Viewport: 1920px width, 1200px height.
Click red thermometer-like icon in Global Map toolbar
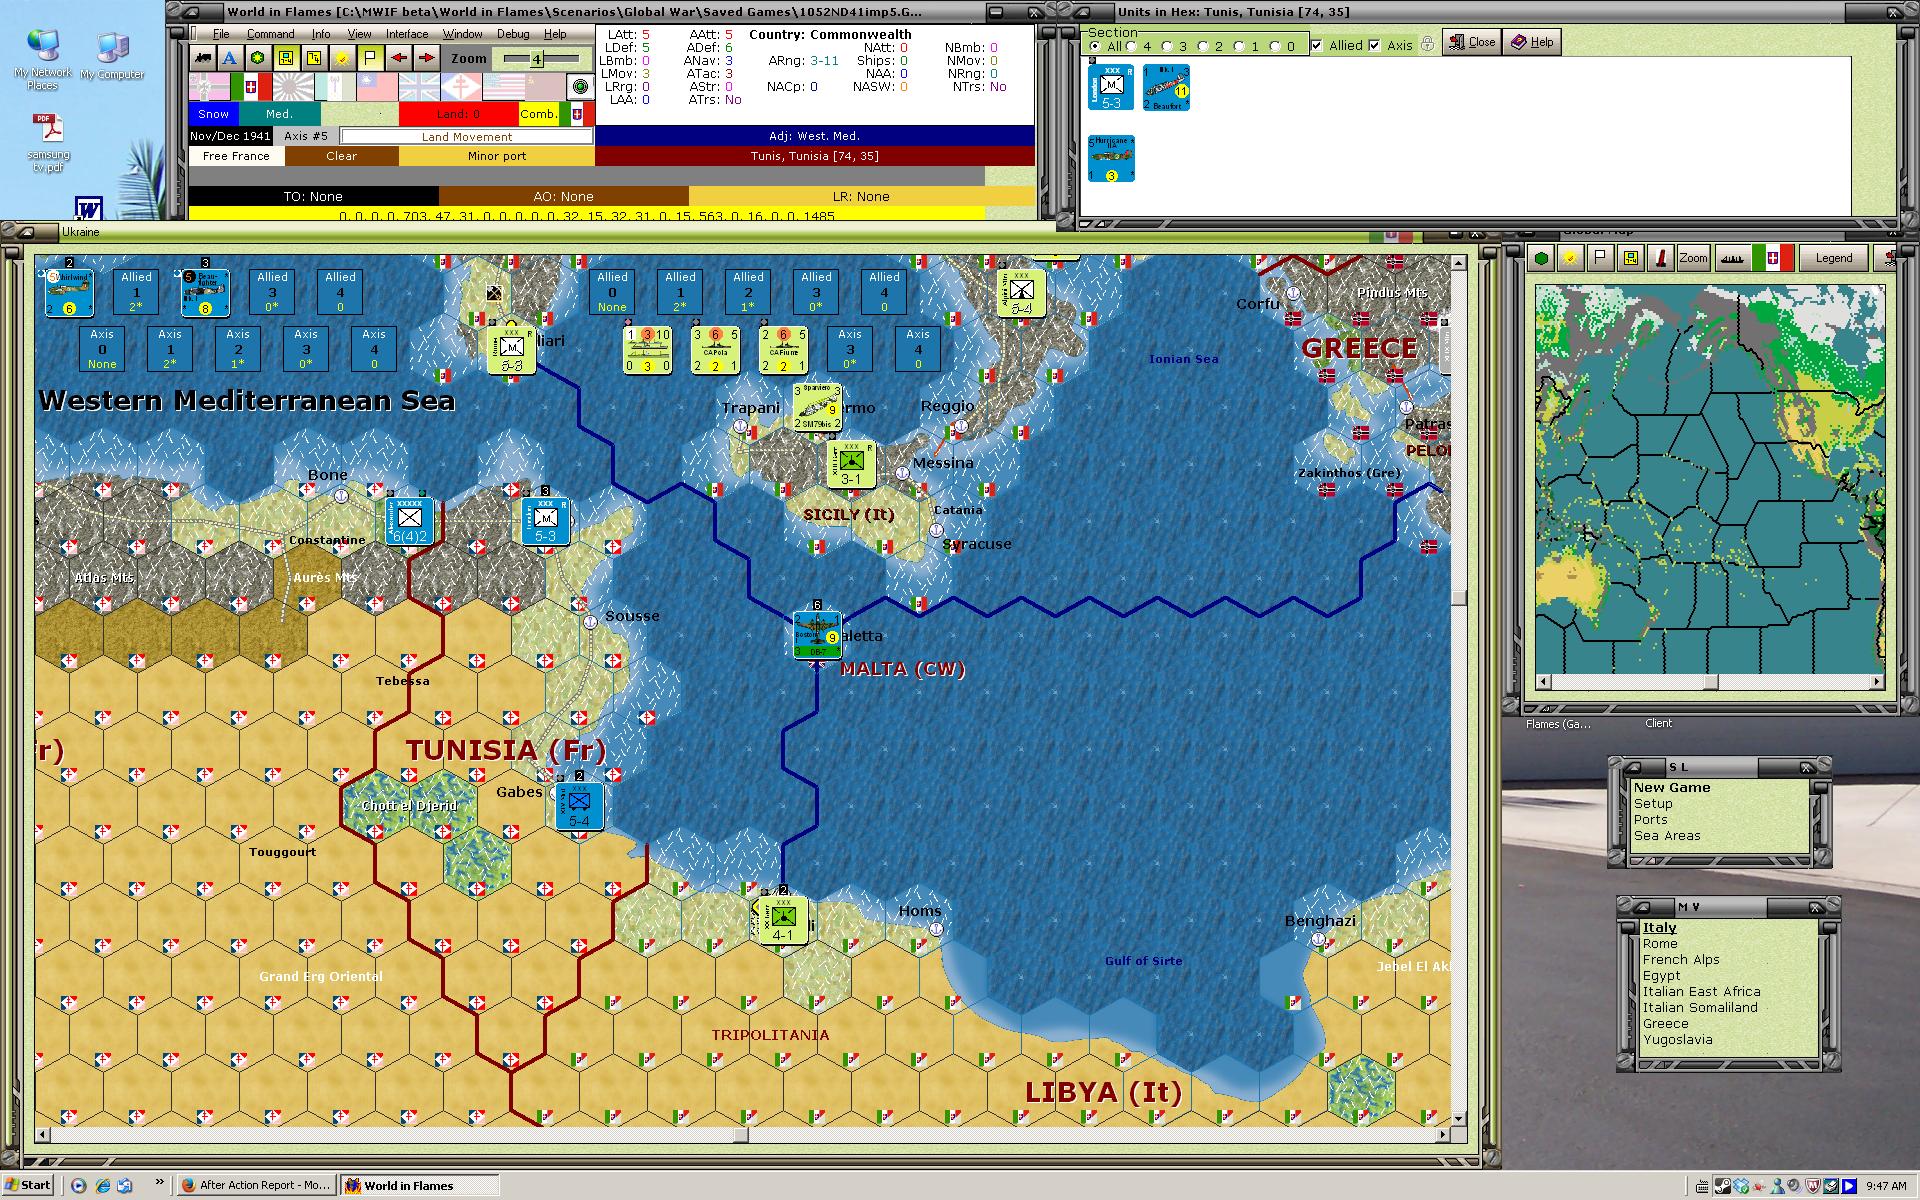pos(1661,258)
